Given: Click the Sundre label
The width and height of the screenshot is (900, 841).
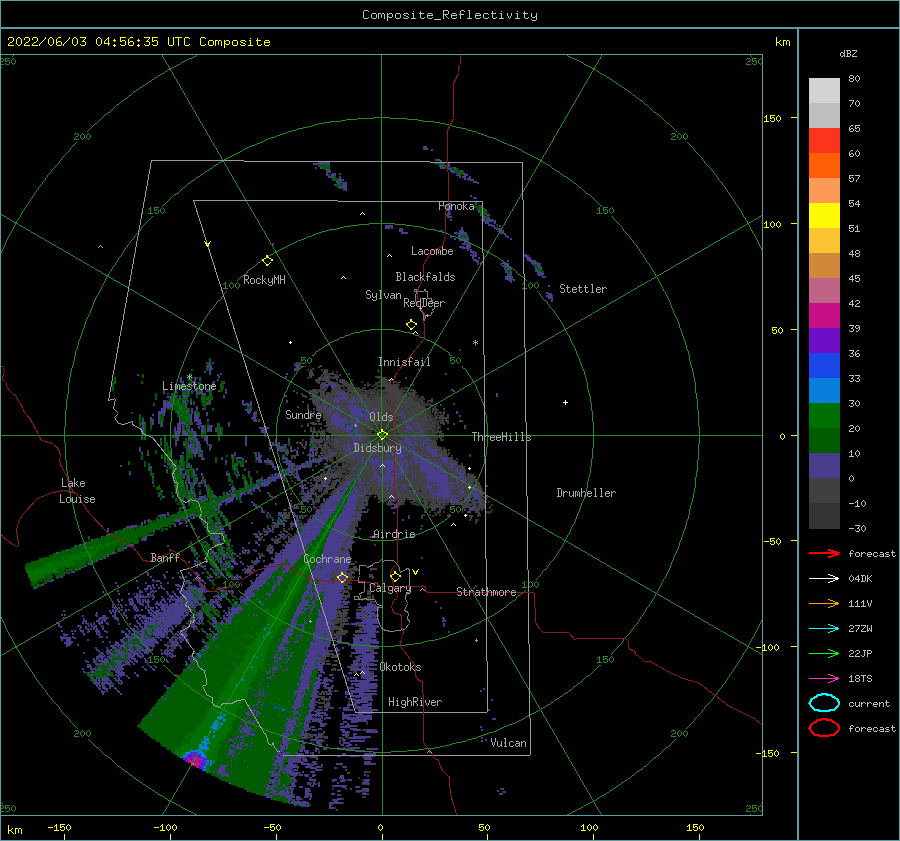Looking at the screenshot, I should tap(303, 415).
